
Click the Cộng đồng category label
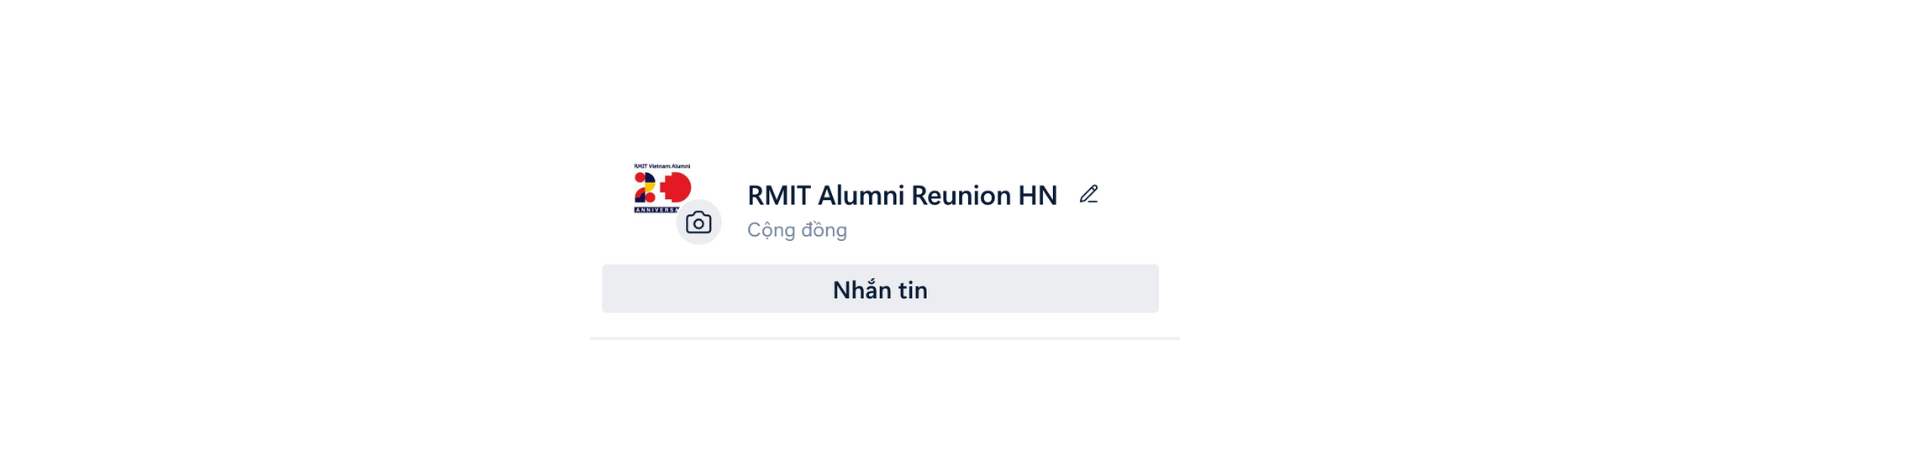[797, 230]
